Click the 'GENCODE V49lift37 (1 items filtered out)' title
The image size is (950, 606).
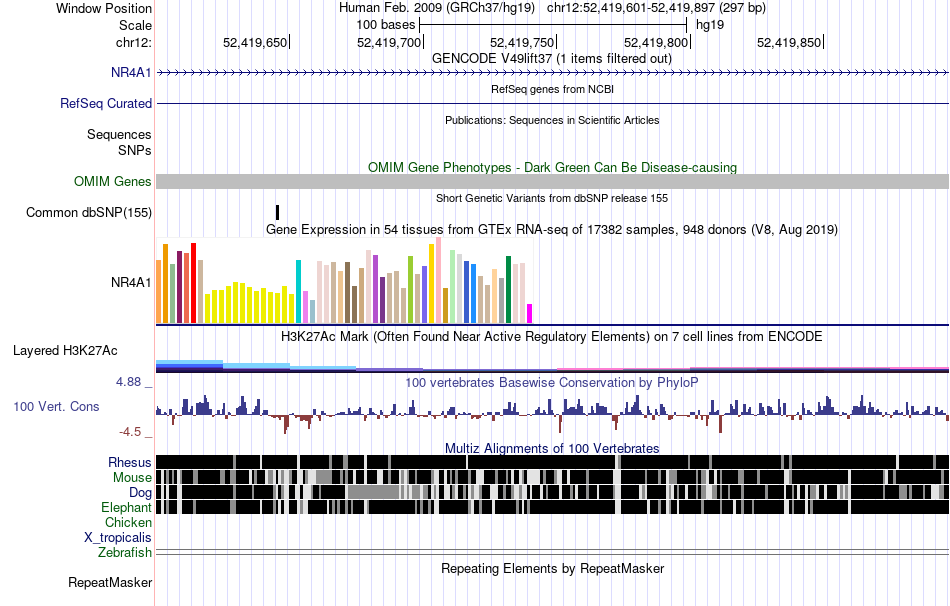tap(552, 59)
